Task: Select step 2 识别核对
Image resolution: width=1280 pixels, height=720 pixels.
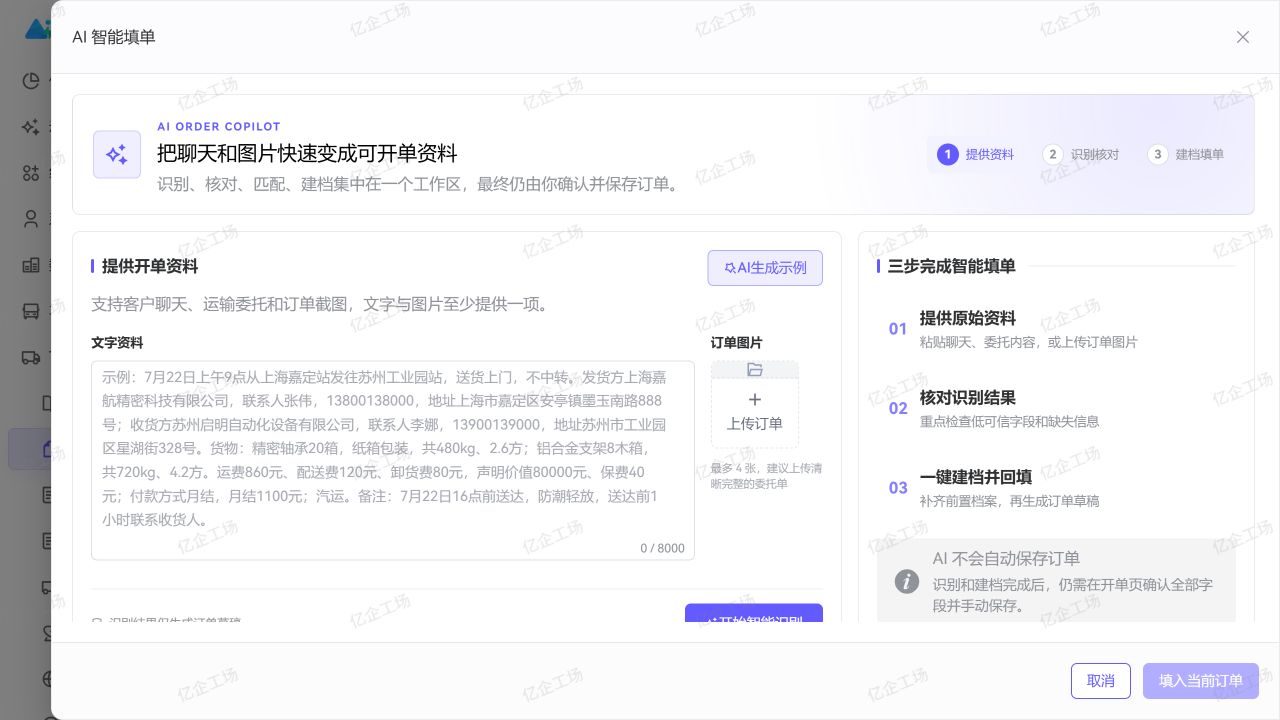Action: (1081, 154)
